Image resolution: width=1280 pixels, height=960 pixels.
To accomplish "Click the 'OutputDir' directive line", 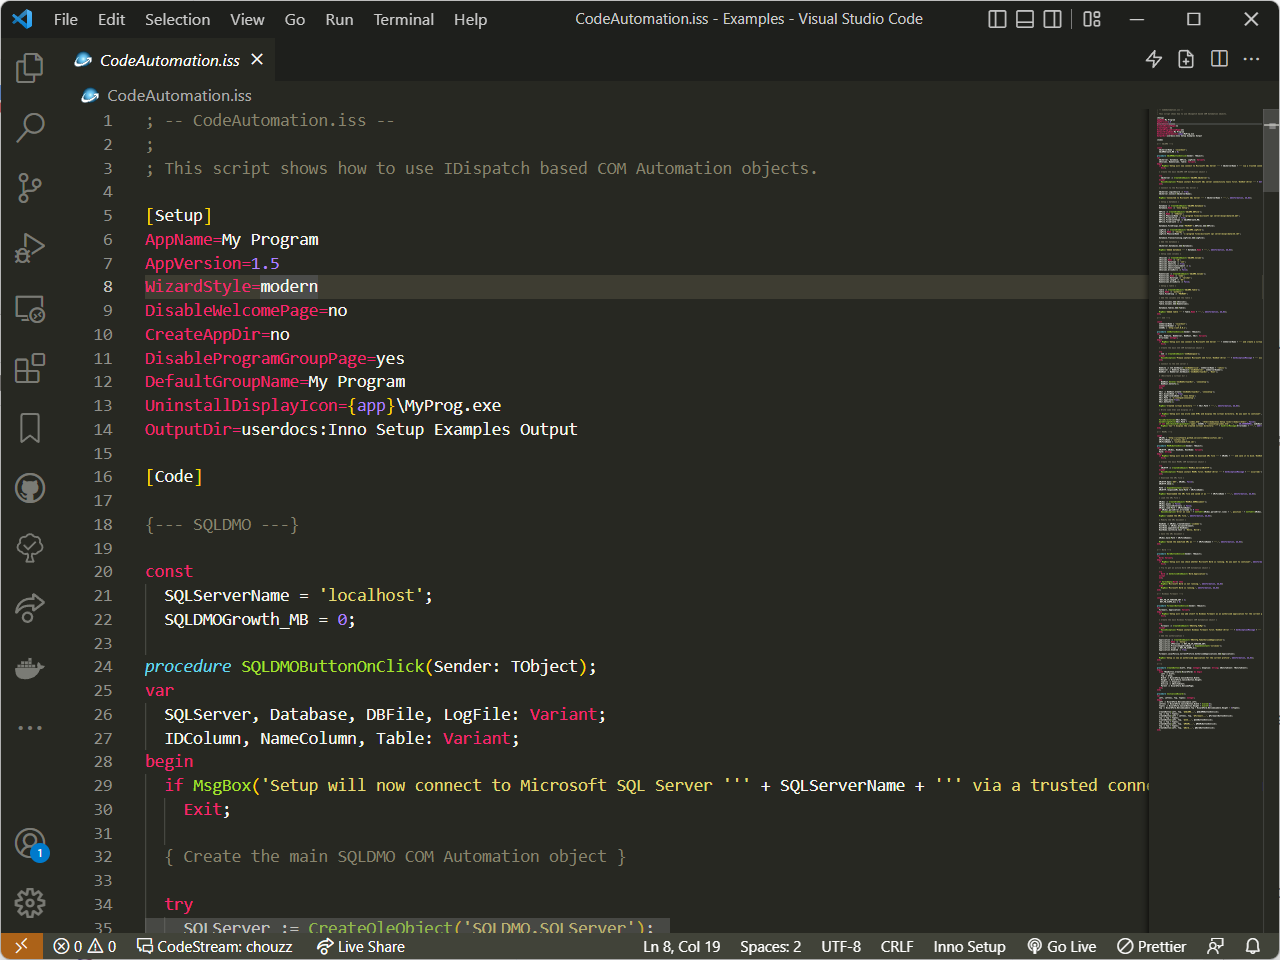I will (361, 430).
